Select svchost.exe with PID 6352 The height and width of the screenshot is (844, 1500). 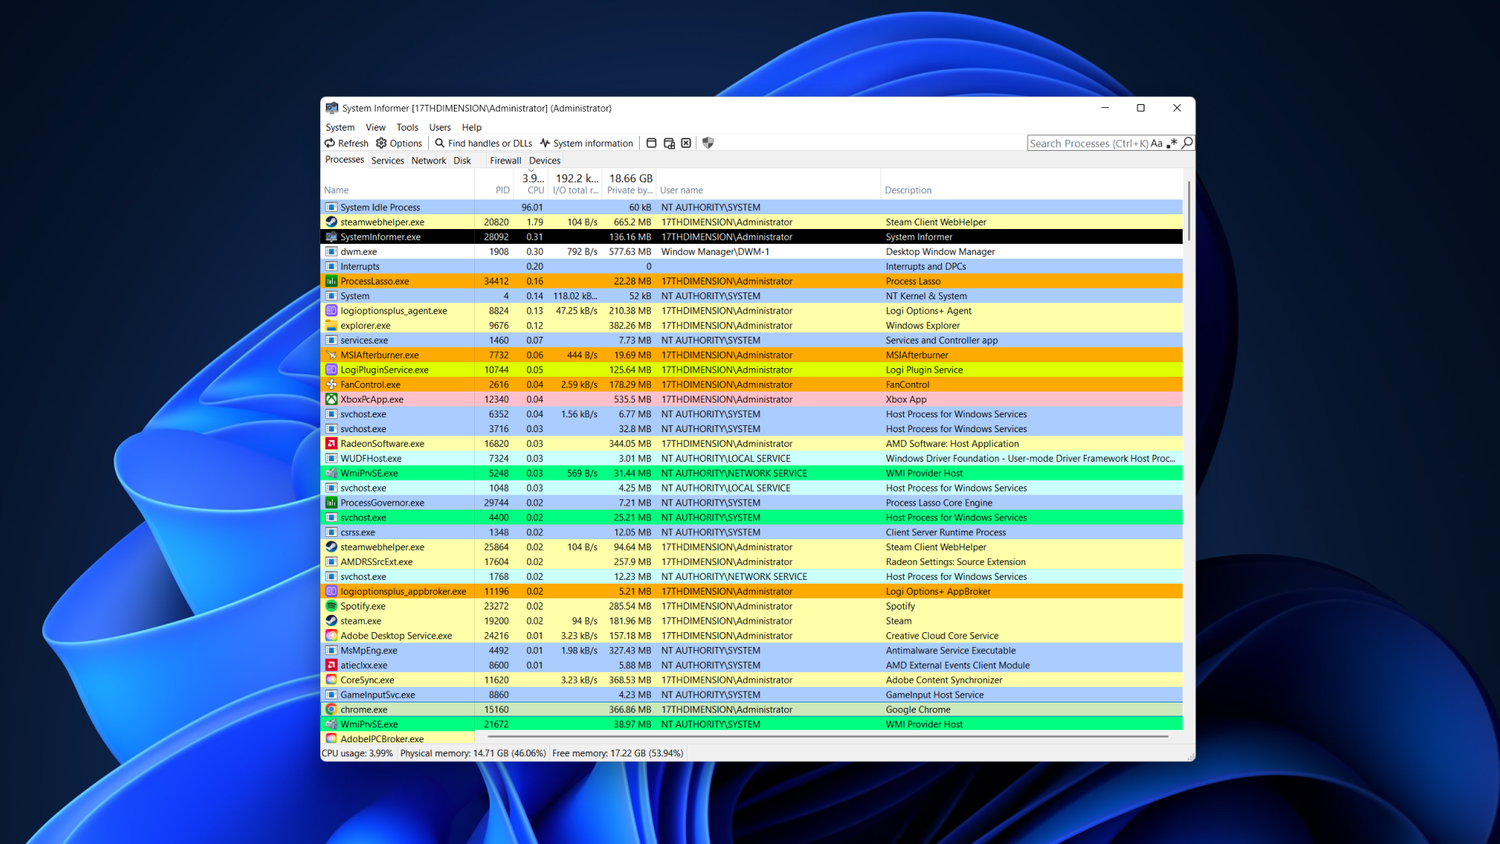point(752,414)
